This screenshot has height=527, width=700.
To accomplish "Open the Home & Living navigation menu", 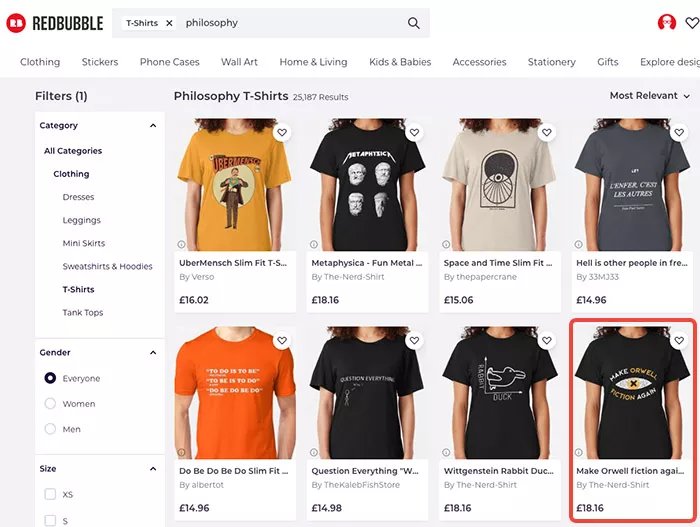I will pyautogui.click(x=313, y=62).
